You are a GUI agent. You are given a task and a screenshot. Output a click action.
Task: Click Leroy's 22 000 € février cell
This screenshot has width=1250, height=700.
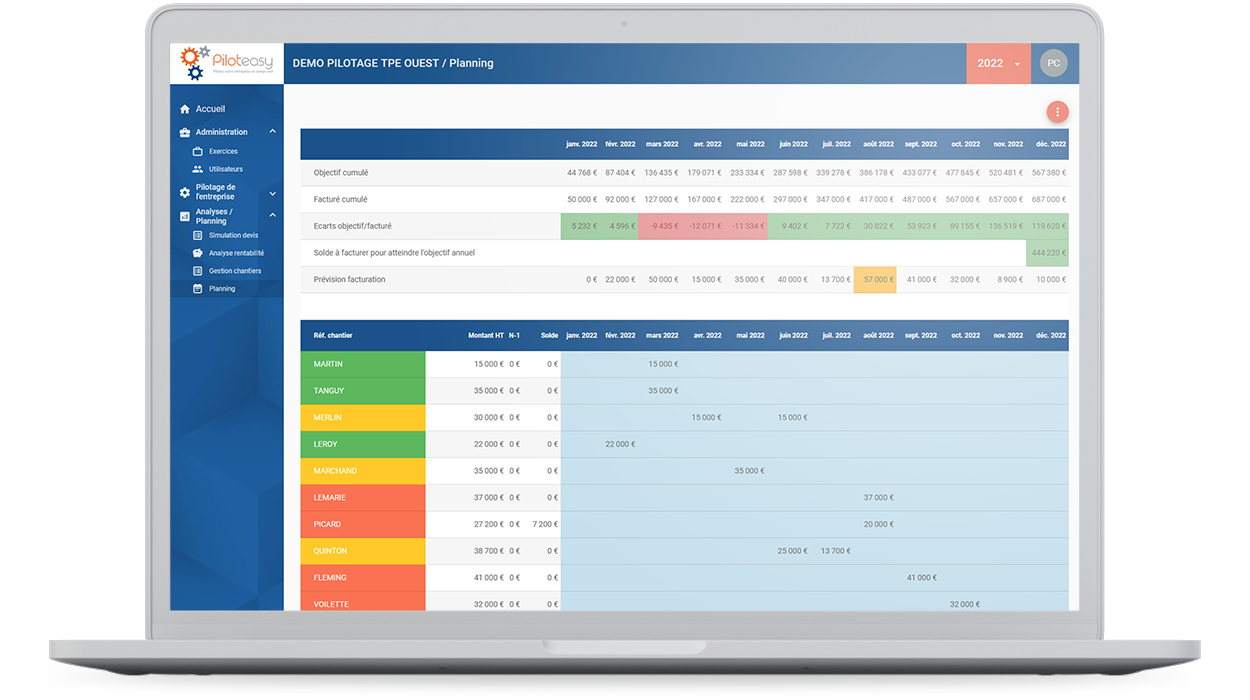click(x=620, y=444)
